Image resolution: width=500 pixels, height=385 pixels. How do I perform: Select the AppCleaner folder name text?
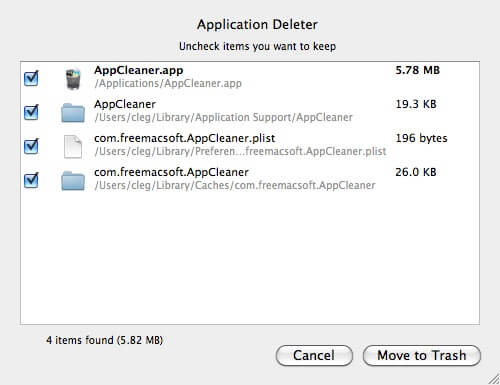tap(125, 104)
